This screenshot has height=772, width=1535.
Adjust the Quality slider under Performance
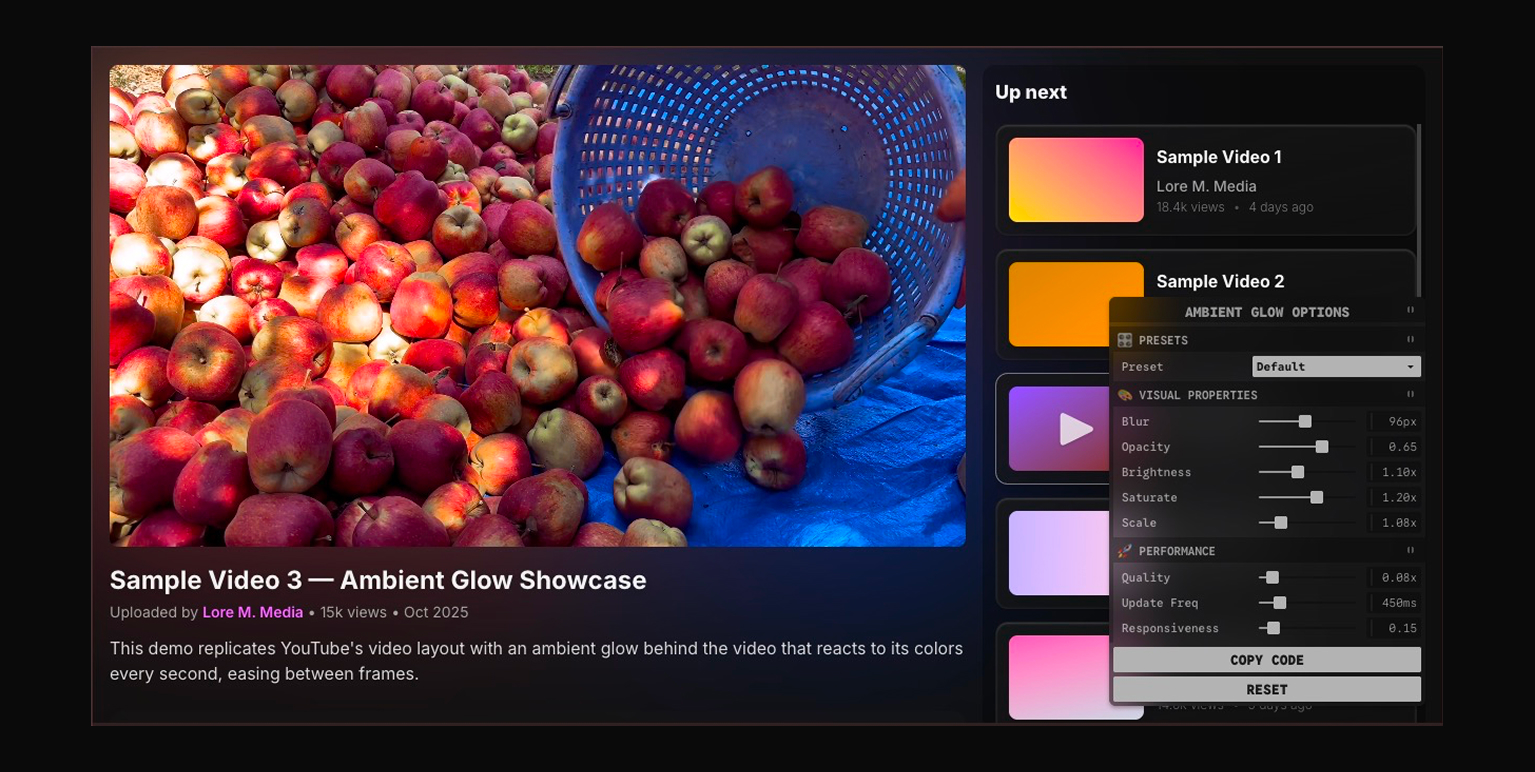point(1273,577)
